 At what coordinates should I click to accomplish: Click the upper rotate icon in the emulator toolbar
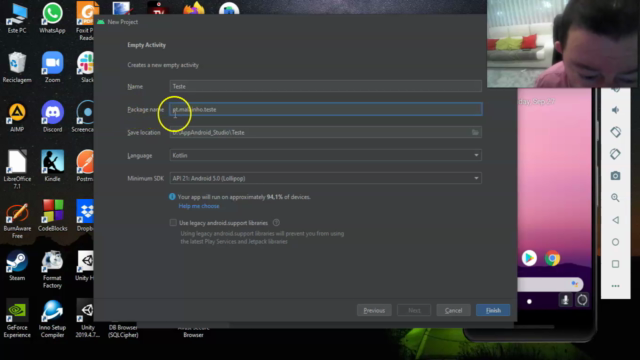pyautogui.click(x=616, y=132)
